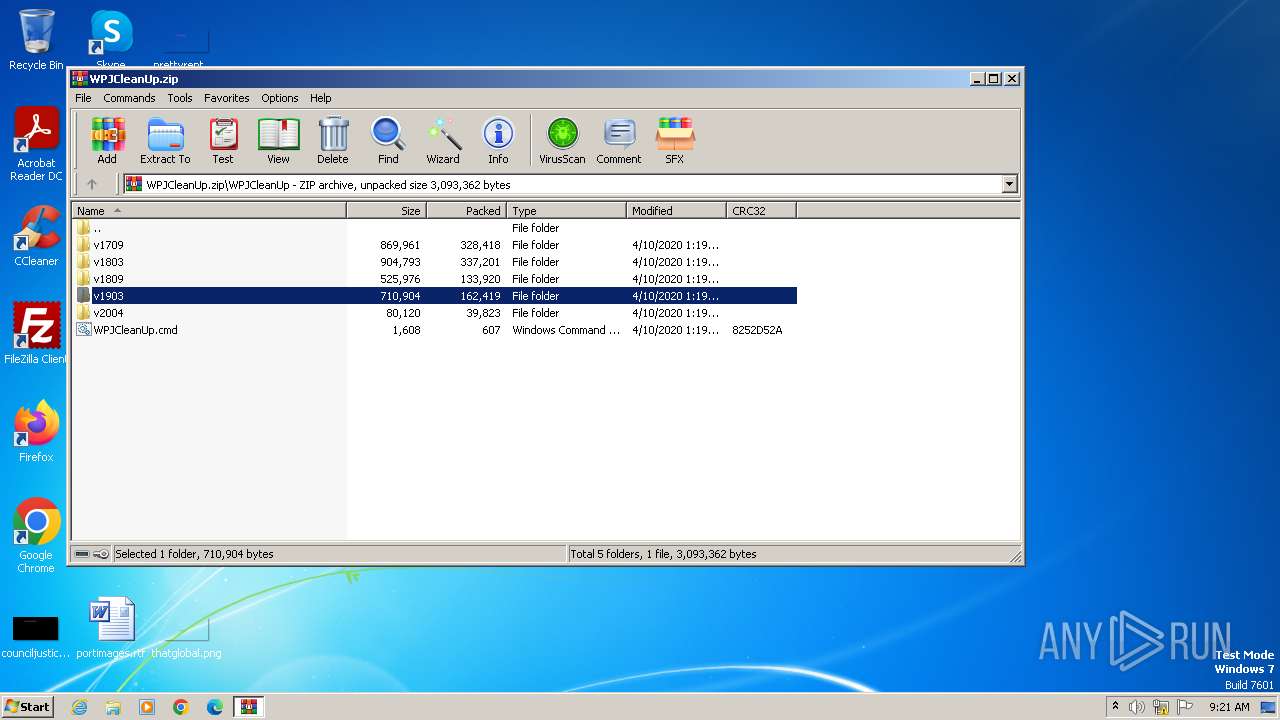
Task: Click size value 869,961
Action: pyautogui.click(x=400, y=245)
